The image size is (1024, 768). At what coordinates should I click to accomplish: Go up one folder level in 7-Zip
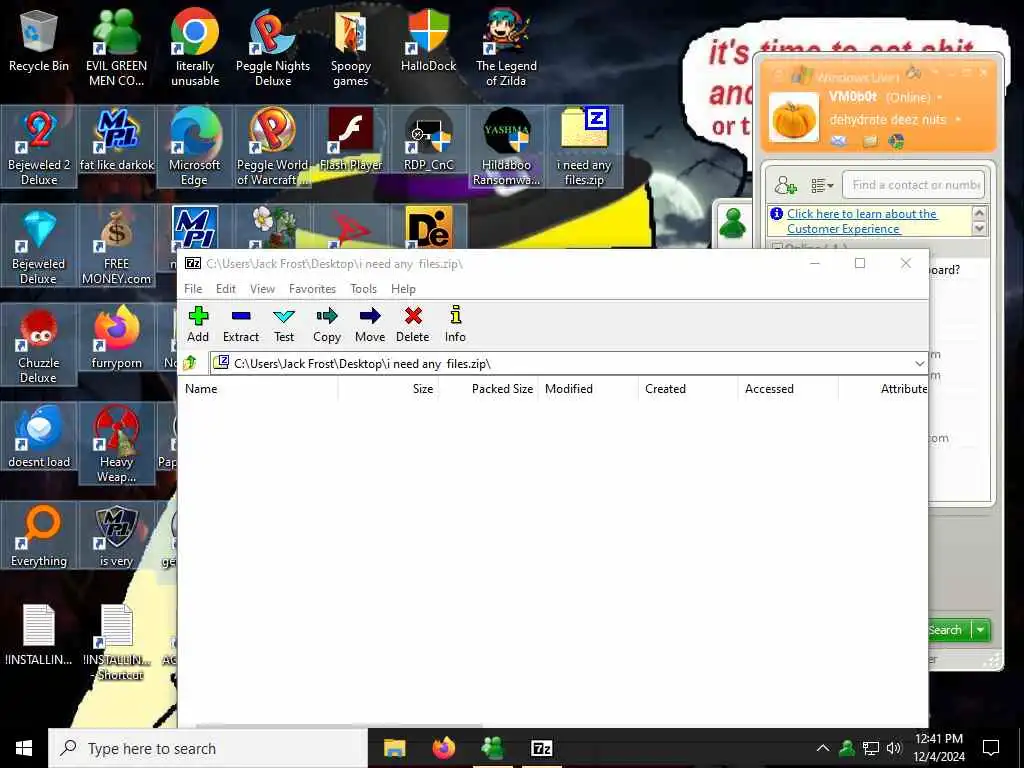coord(191,363)
